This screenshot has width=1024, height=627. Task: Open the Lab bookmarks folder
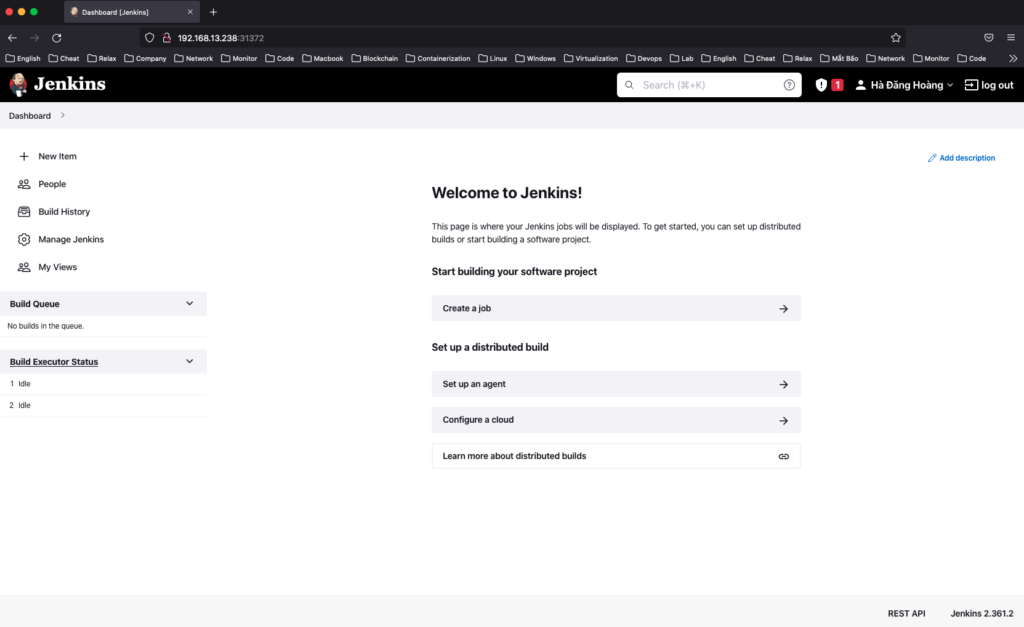(x=682, y=58)
